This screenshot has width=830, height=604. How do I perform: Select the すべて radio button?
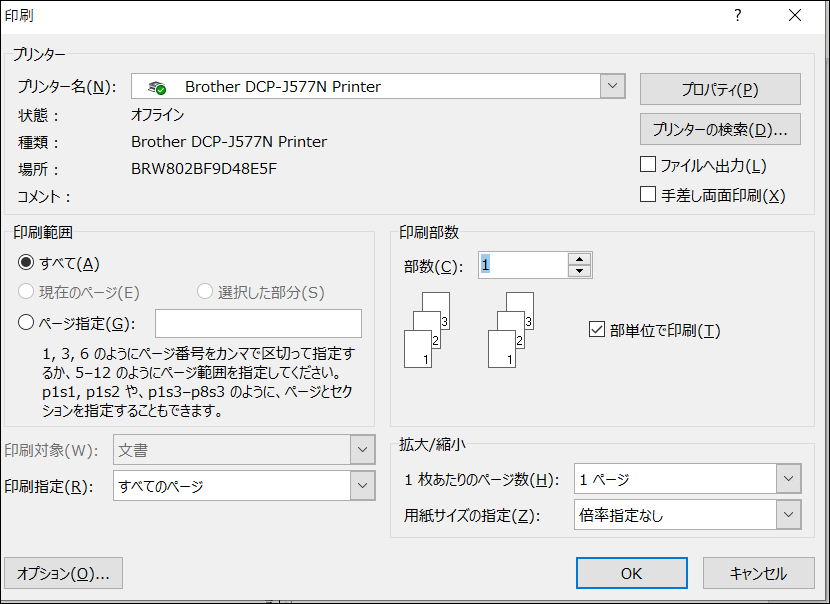coord(24,261)
